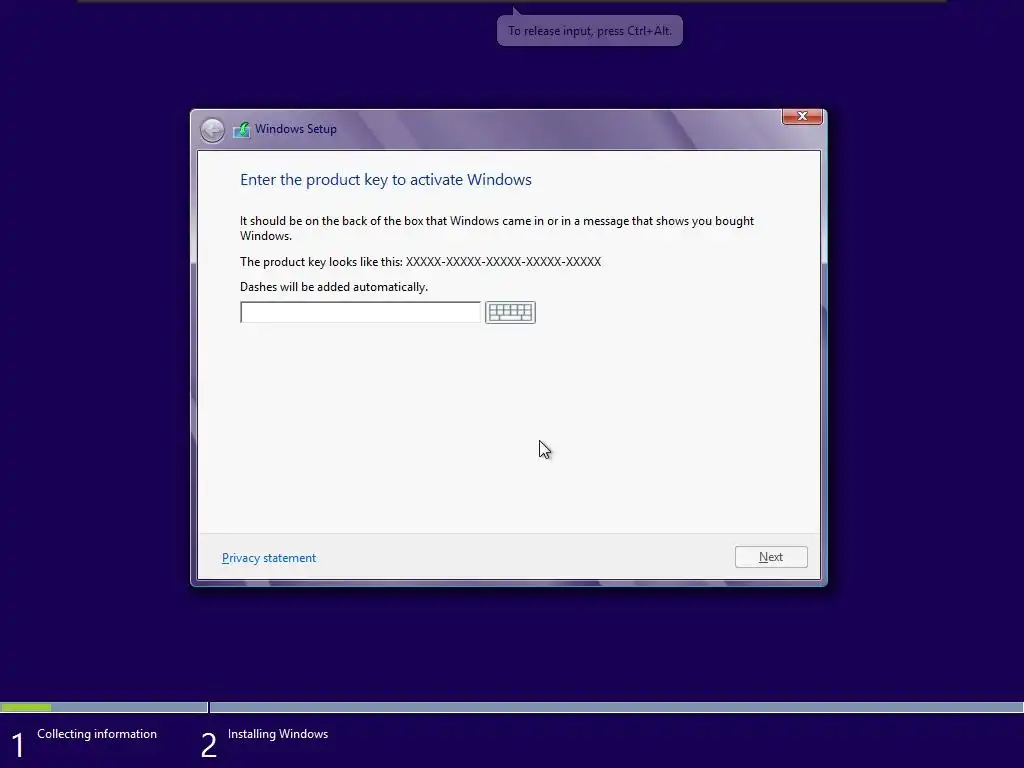The image size is (1024, 768).
Task: Click the sample product key XXXXX pattern text
Action: click(504, 262)
